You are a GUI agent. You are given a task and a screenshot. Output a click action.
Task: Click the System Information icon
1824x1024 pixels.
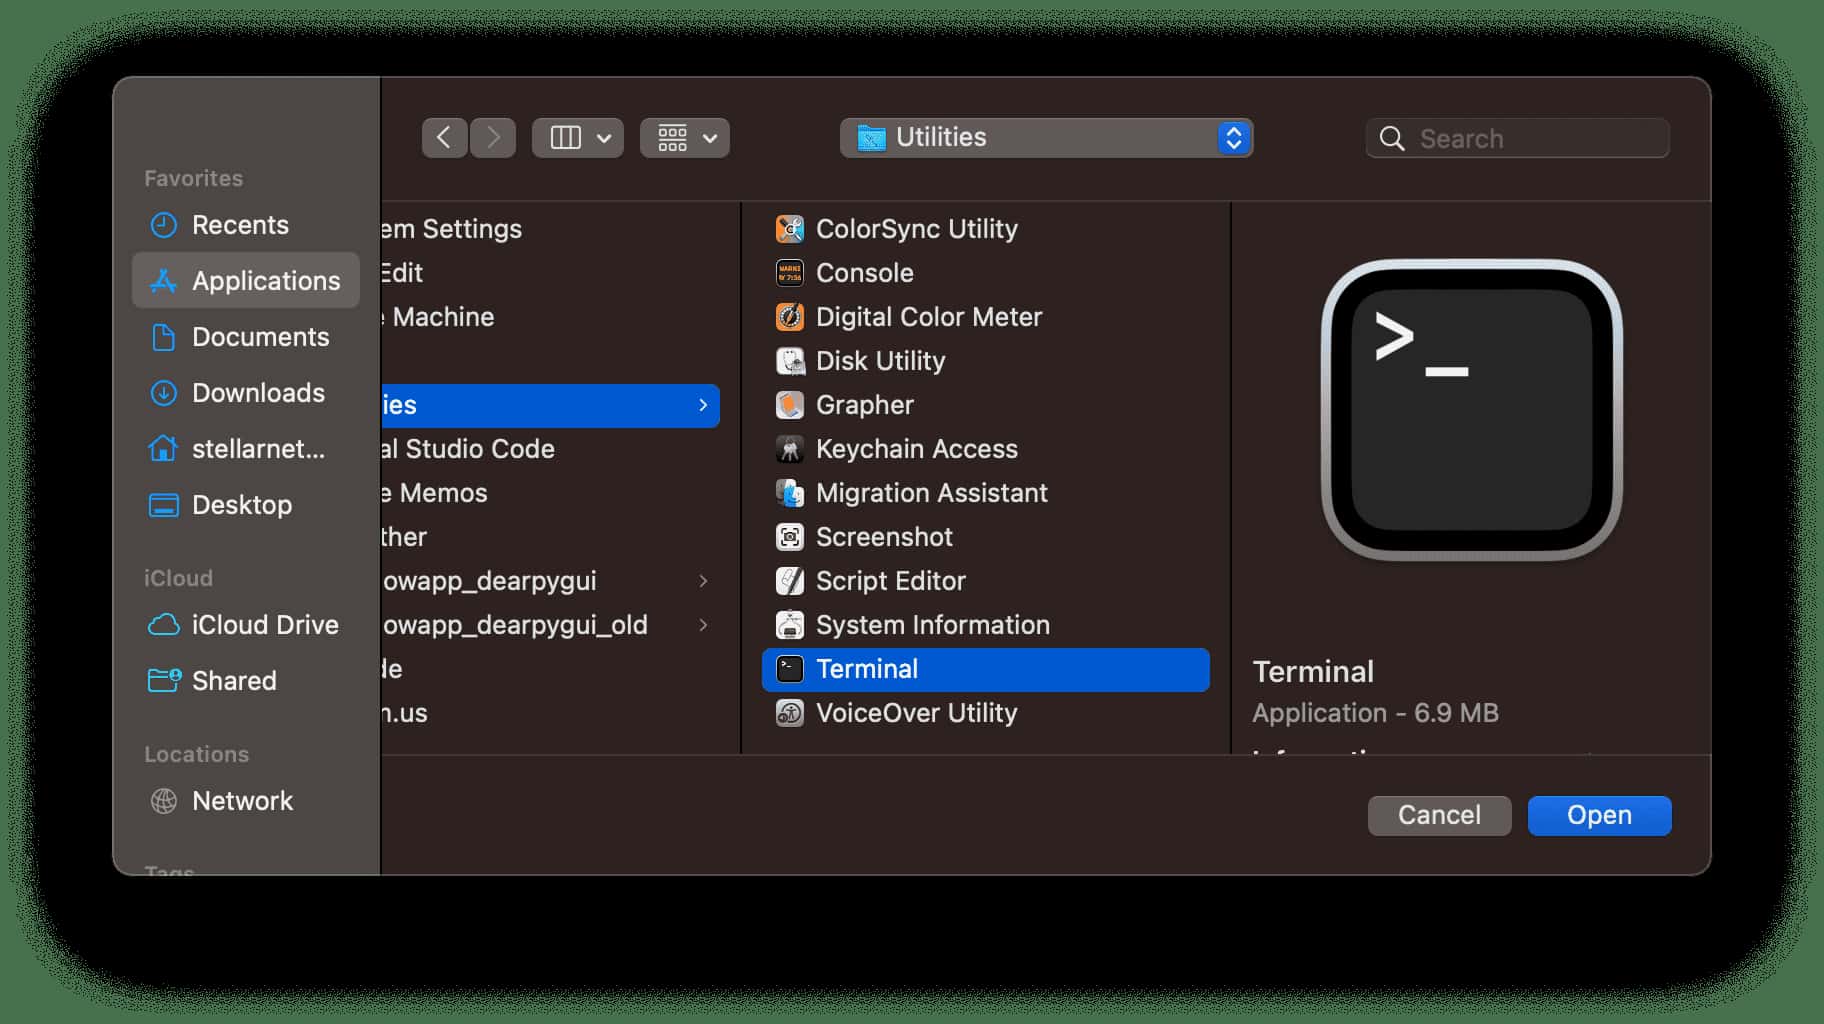tap(790, 625)
